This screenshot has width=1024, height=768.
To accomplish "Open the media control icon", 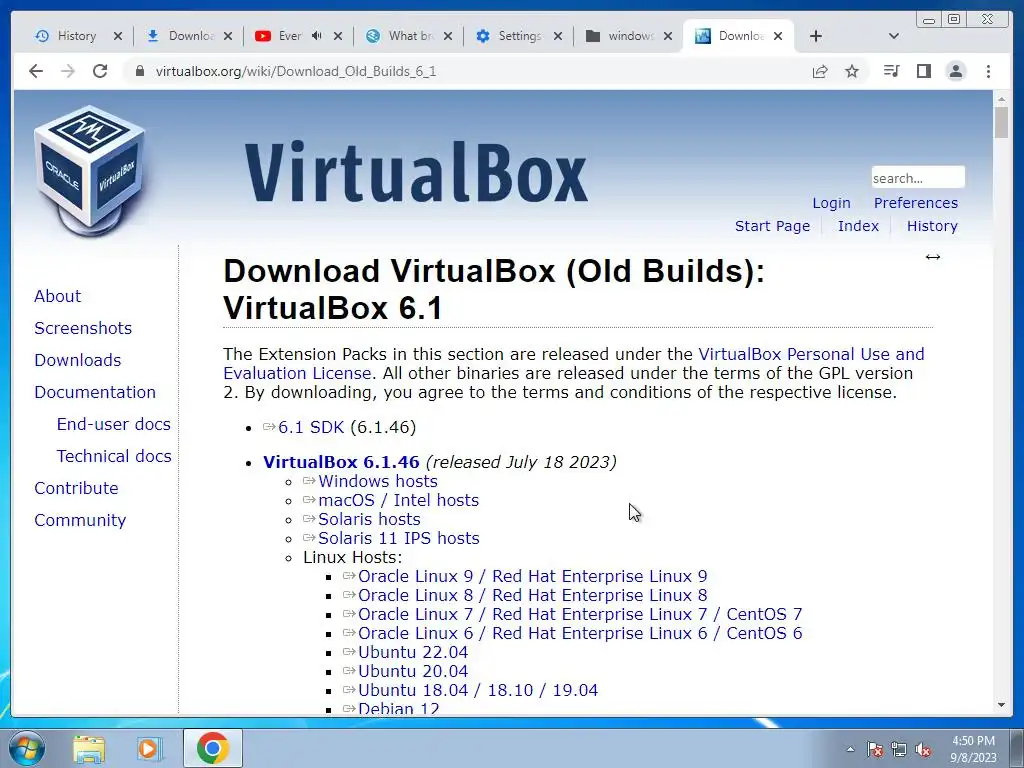I will coord(891,71).
